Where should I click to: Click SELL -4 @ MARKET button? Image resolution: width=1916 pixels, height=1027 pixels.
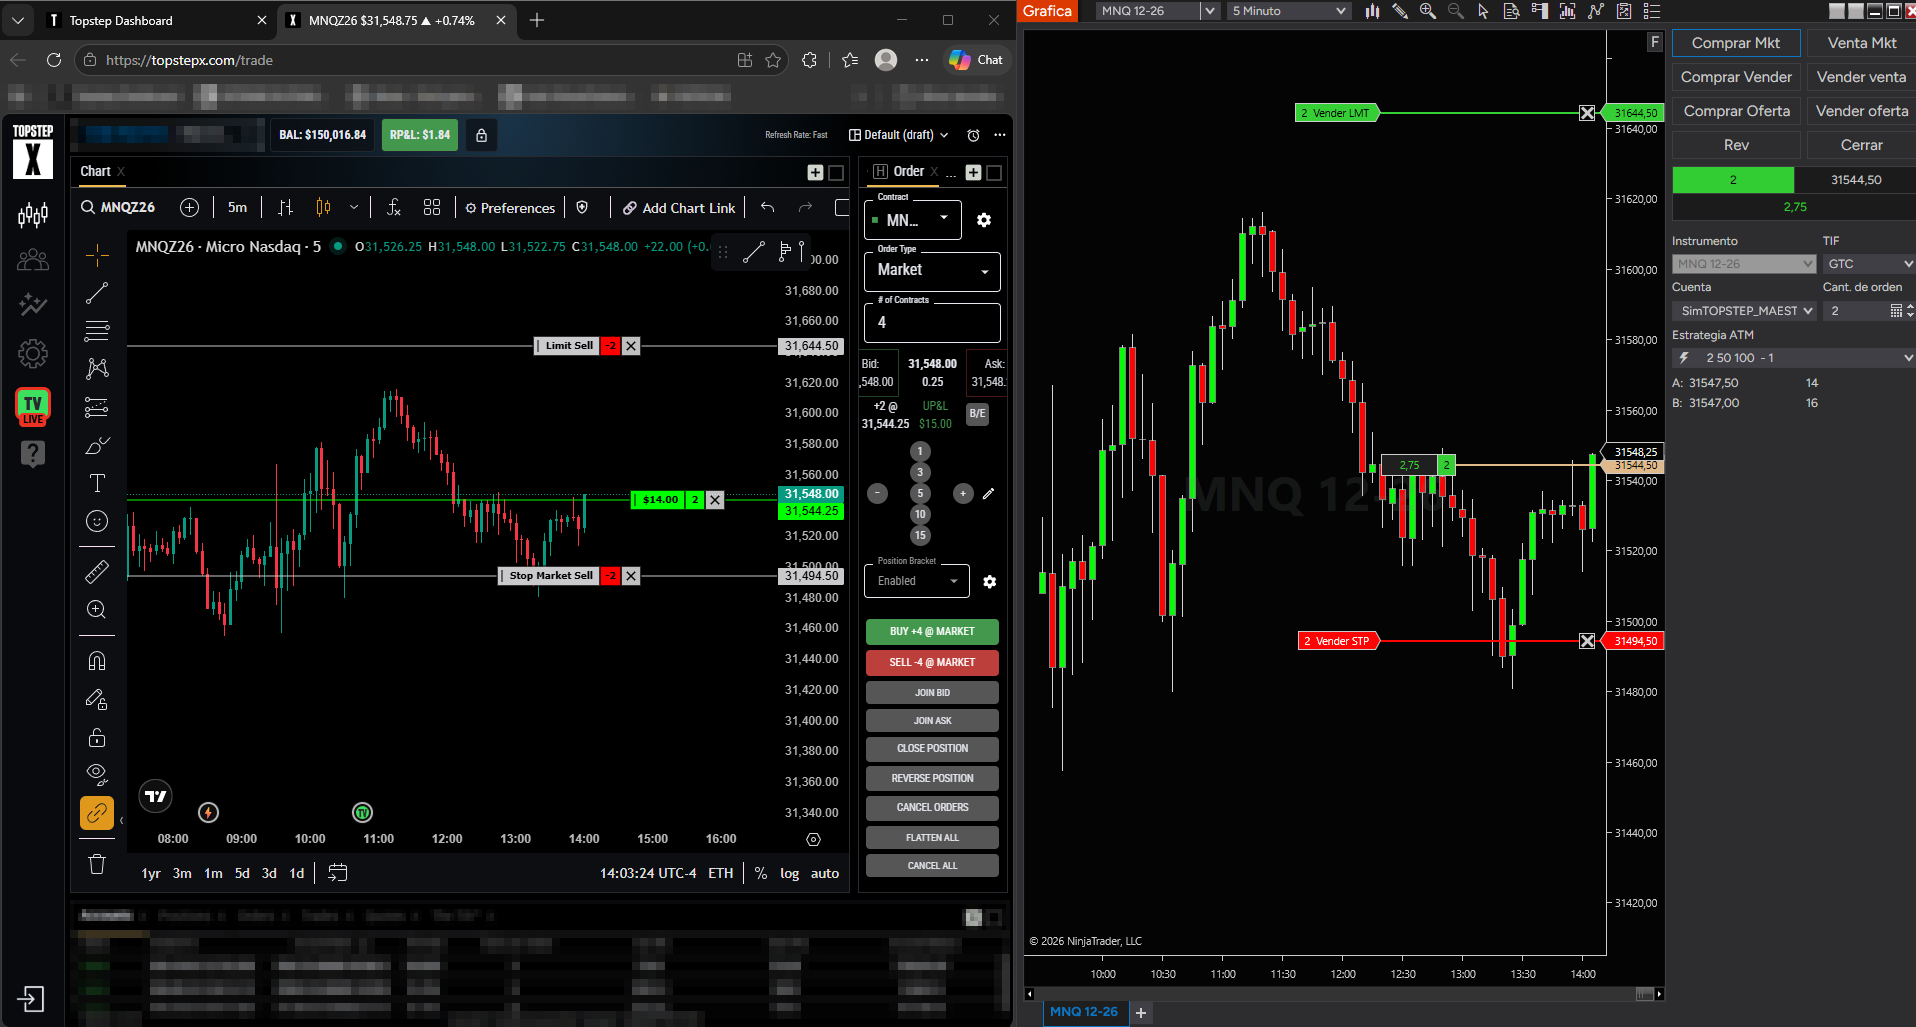(x=932, y=662)
